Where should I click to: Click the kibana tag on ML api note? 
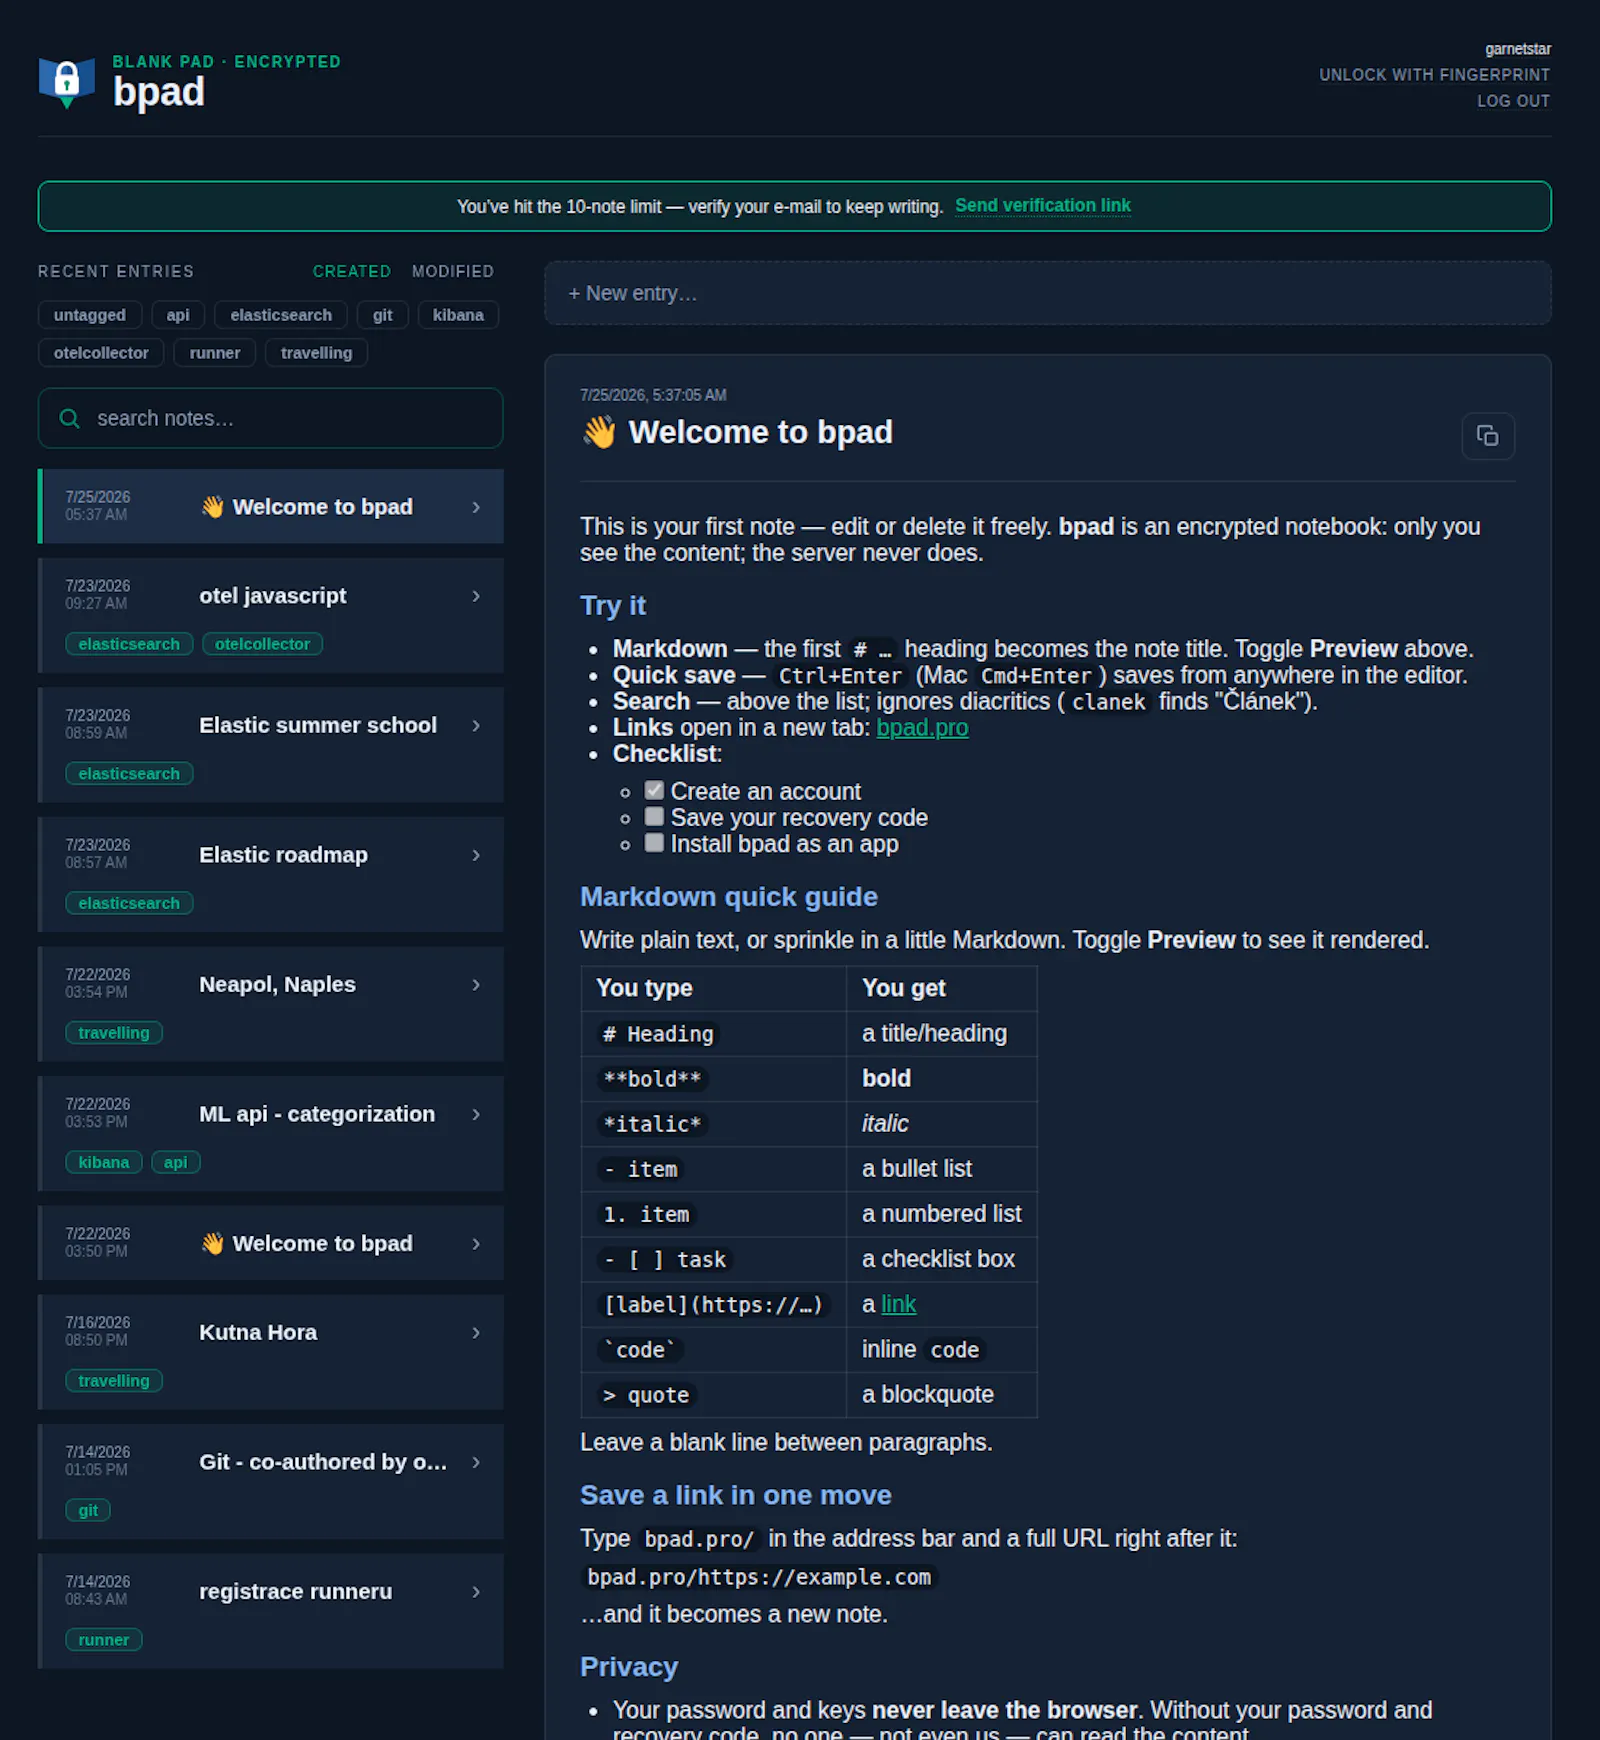104,1162
